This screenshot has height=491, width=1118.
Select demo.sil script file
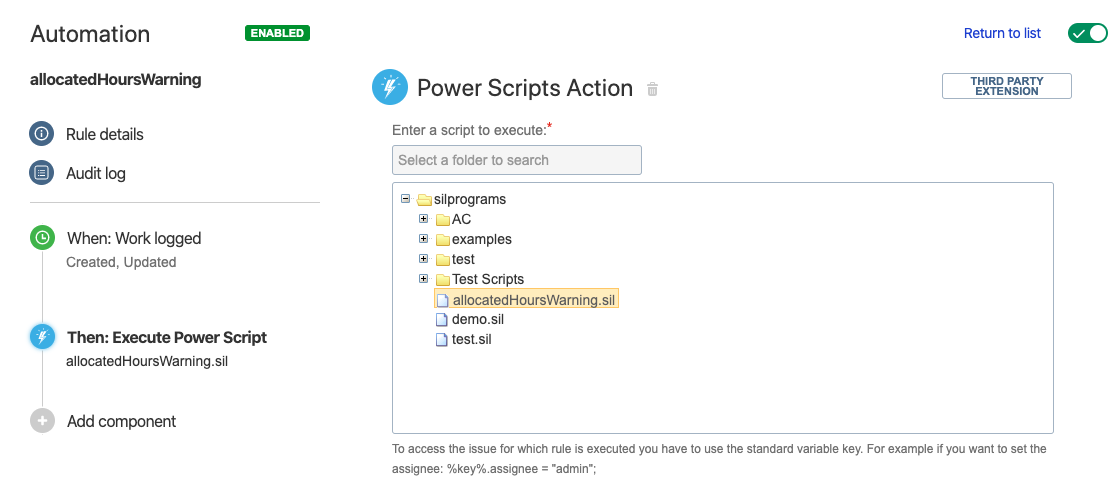(x=478, y=320)
